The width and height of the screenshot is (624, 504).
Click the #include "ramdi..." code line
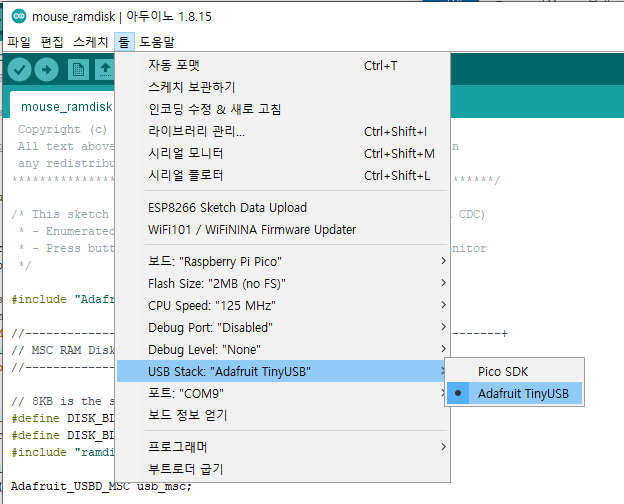click(x=63, y=452)
